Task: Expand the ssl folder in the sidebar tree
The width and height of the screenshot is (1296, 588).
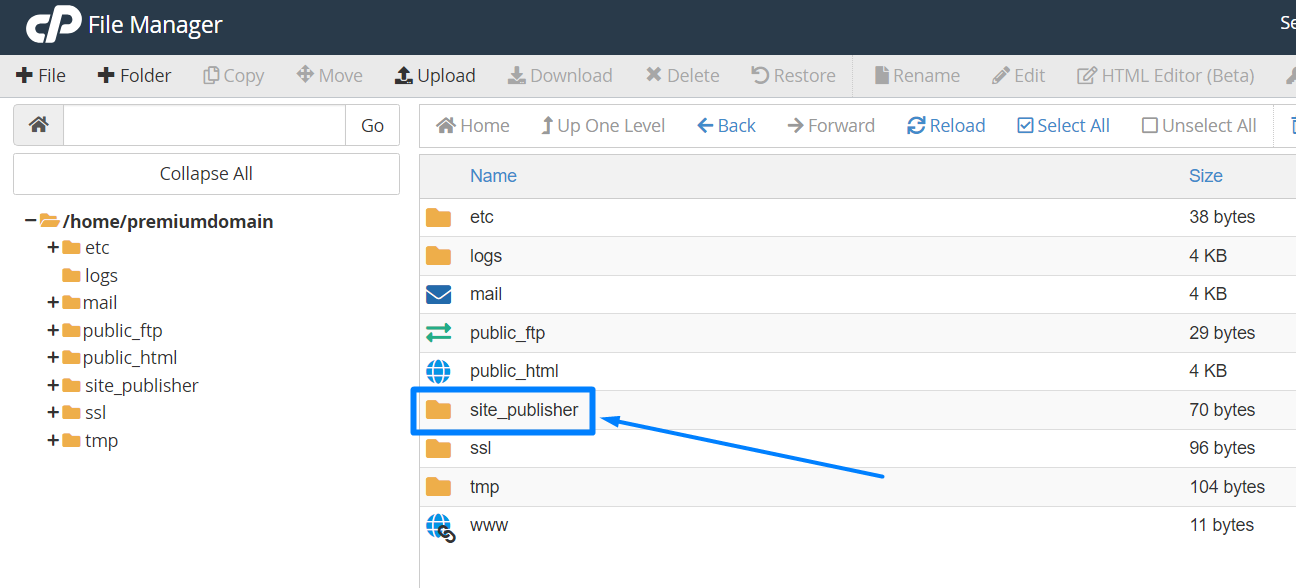Action: click(51, 412)
